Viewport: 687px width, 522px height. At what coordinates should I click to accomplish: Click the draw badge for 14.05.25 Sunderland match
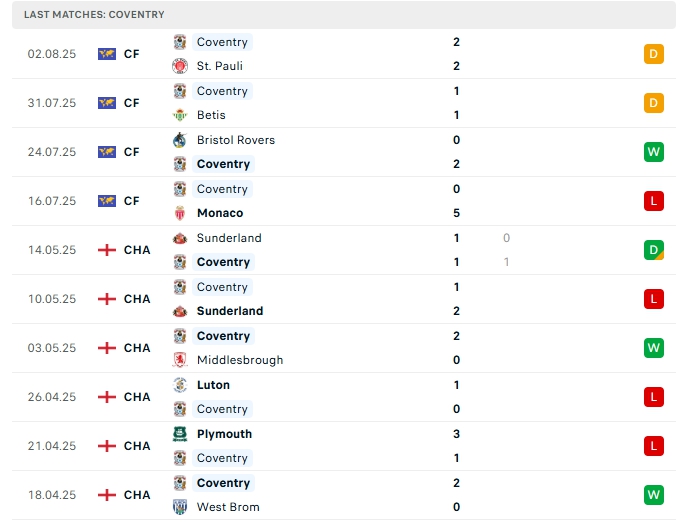tap(654, 250)
